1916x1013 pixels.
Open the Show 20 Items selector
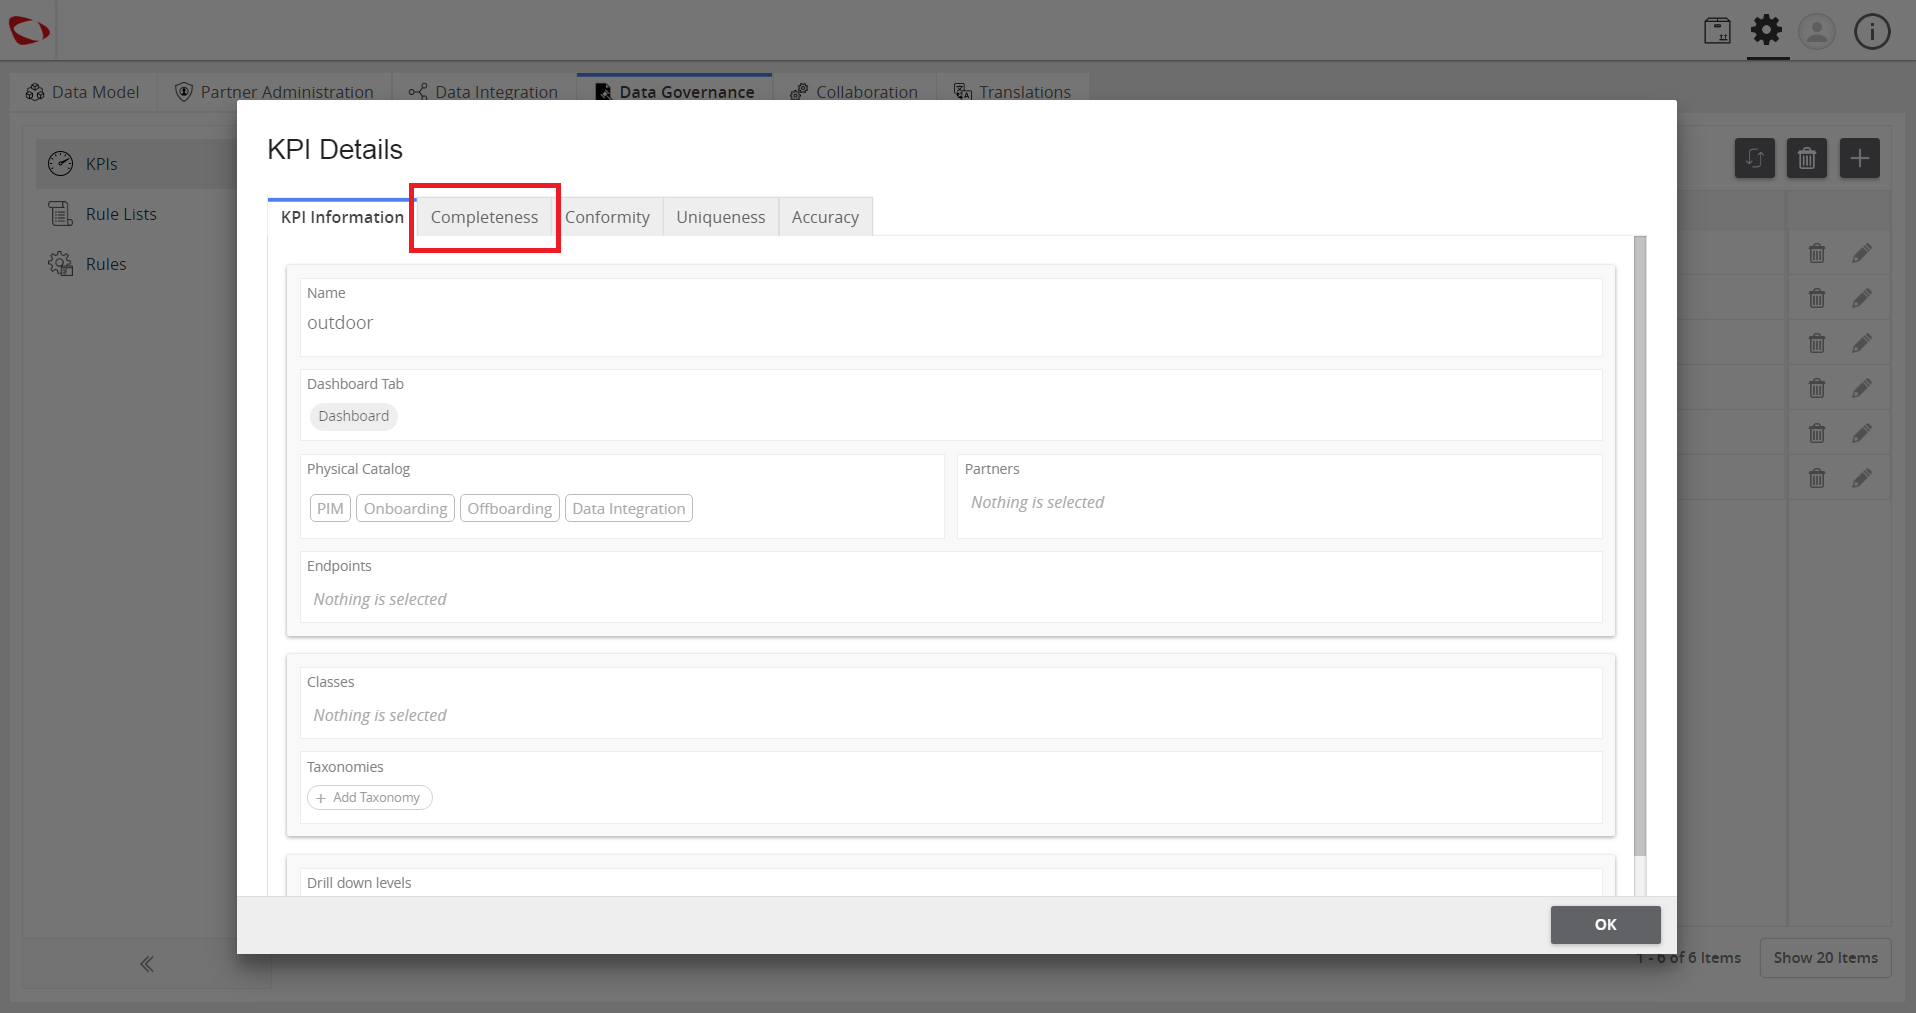click(1825, 958)
